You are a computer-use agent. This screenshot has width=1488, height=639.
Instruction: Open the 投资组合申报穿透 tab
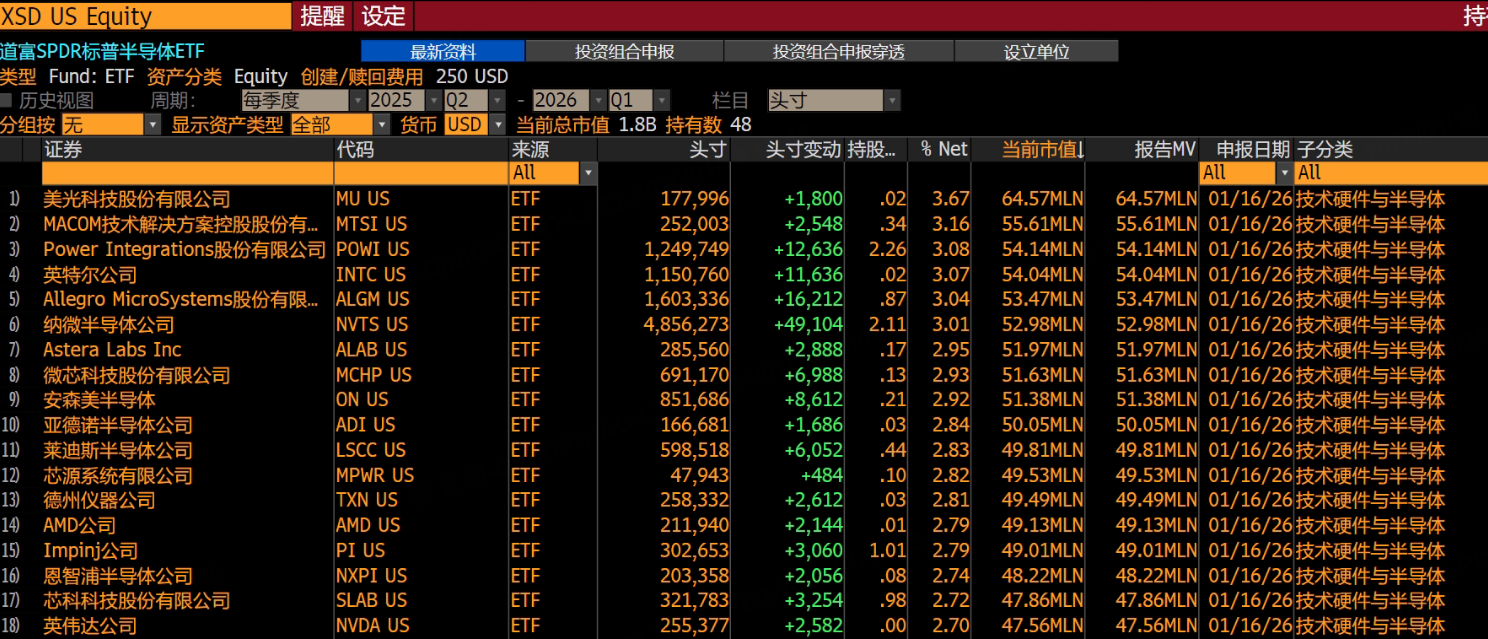coord(838,52)
